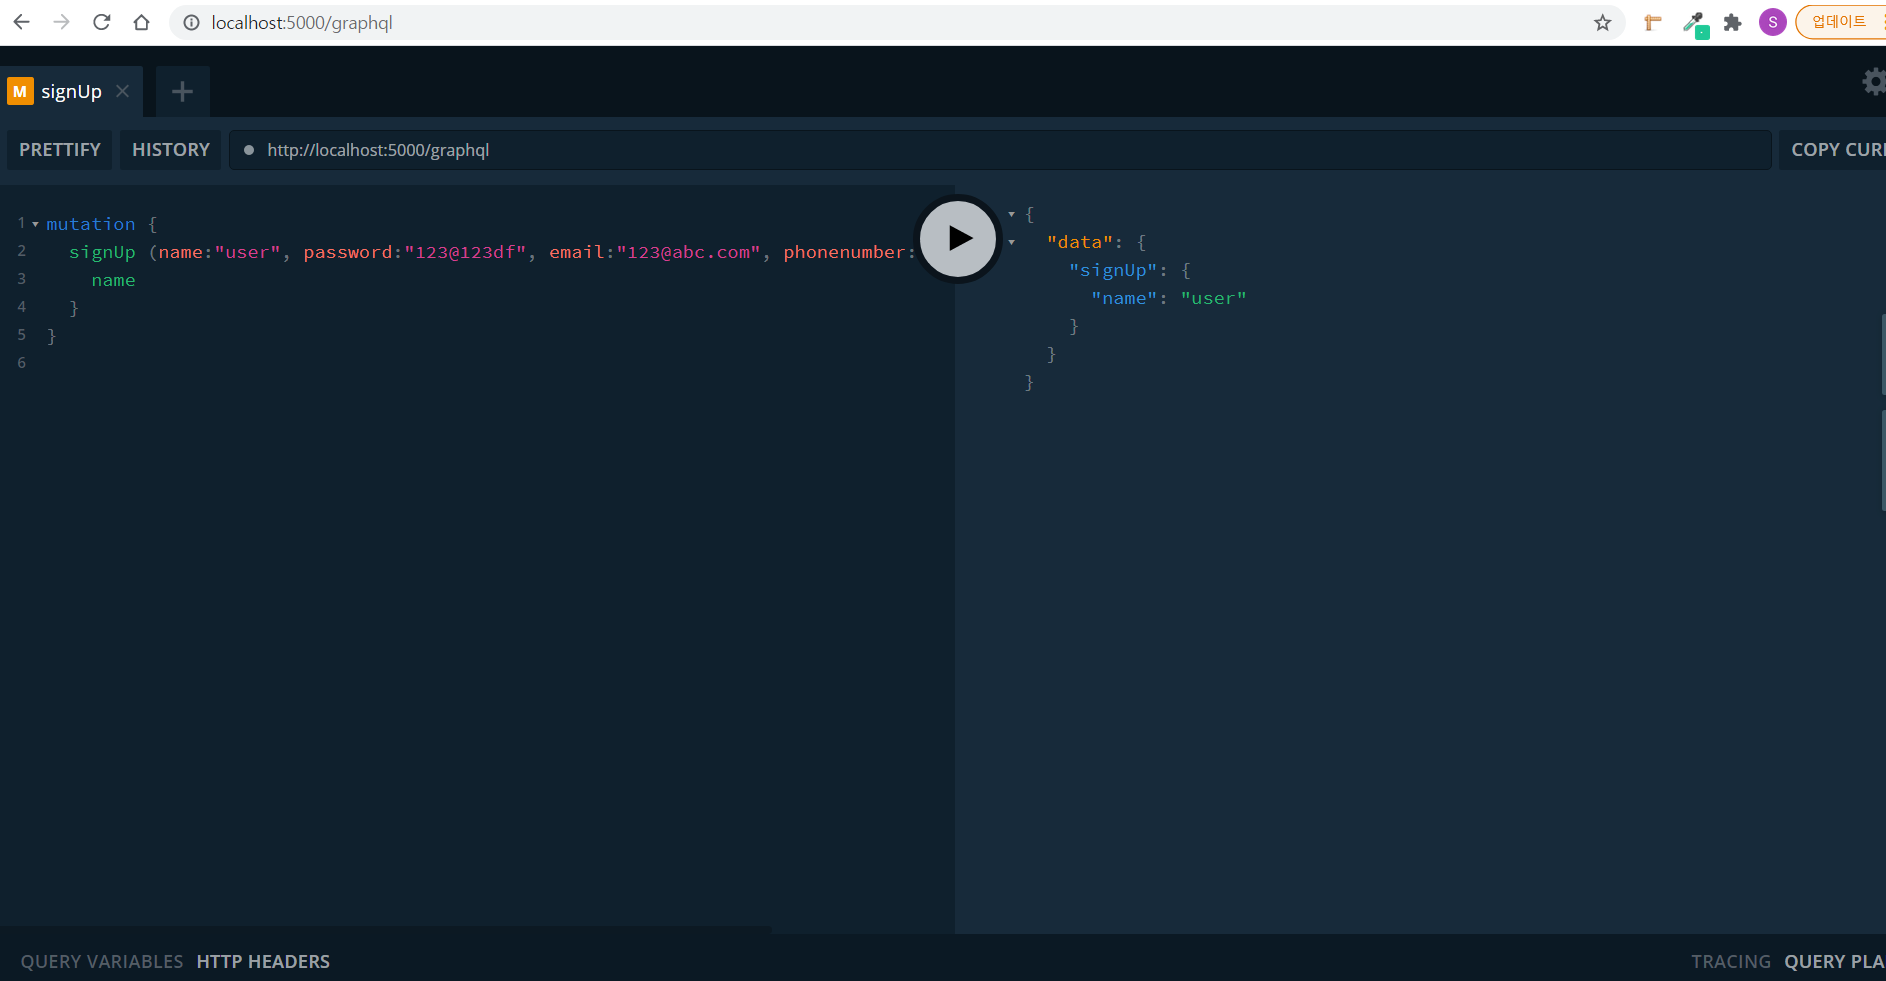Image resolution: width=1886 pixels, height=981 pixels.
Task: Open GraphQL Playground settings gear
Action: (x=1874, y=82)
